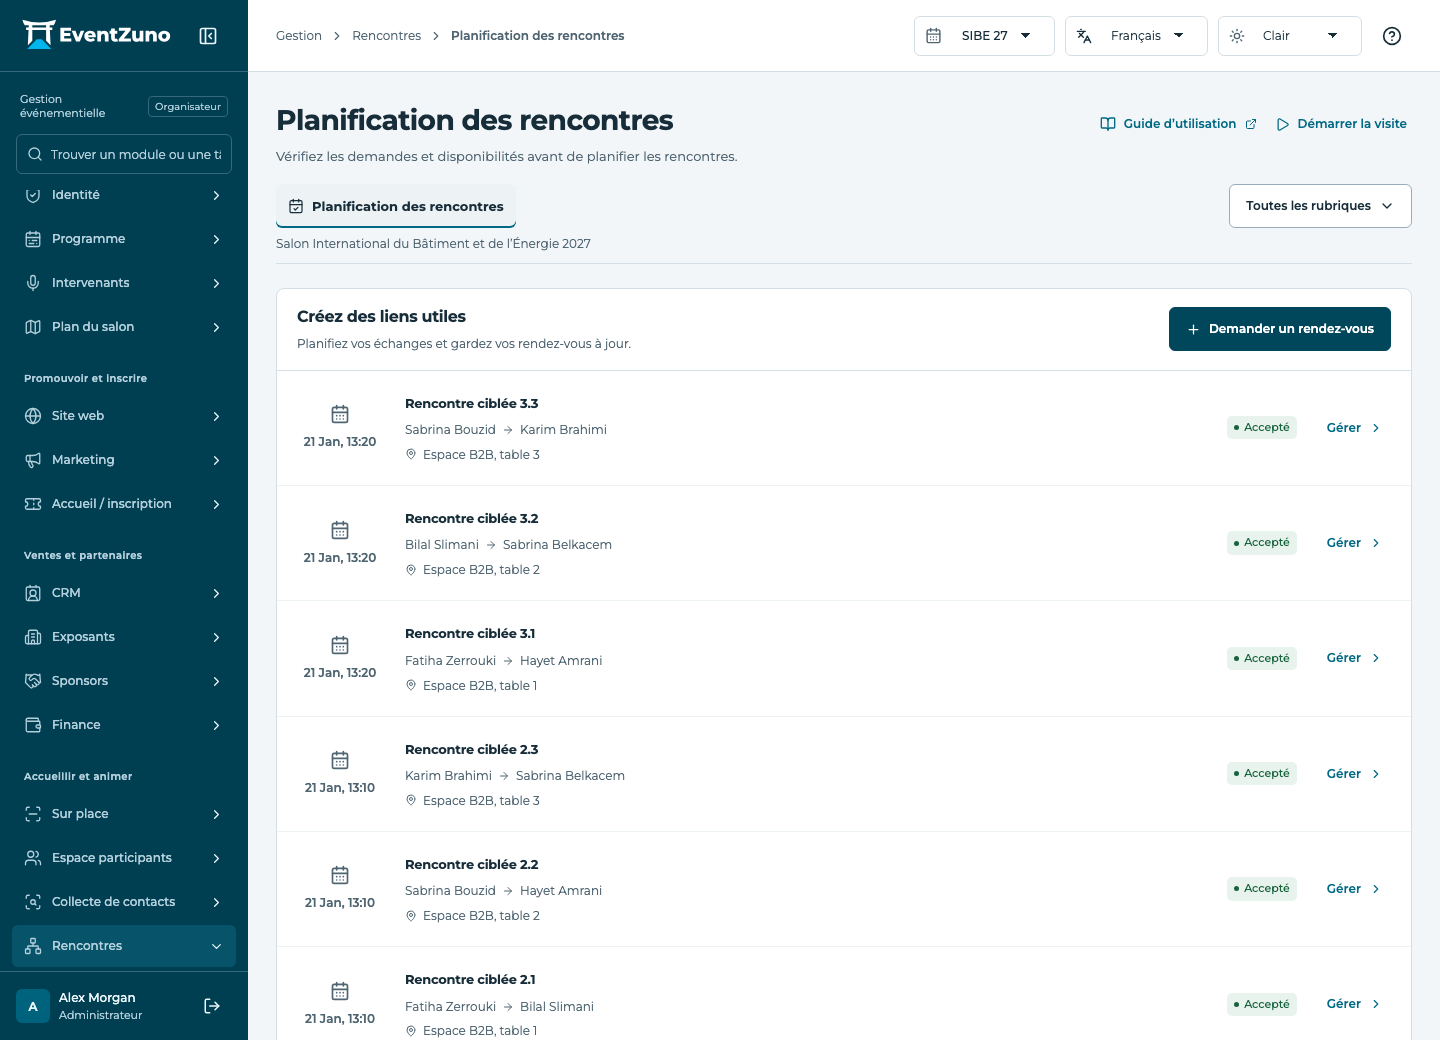The width and height of the screenshot is (1440, 1040).
Task: Click the logout icon beside Alex Morgan
Action: pos(212,1006)
